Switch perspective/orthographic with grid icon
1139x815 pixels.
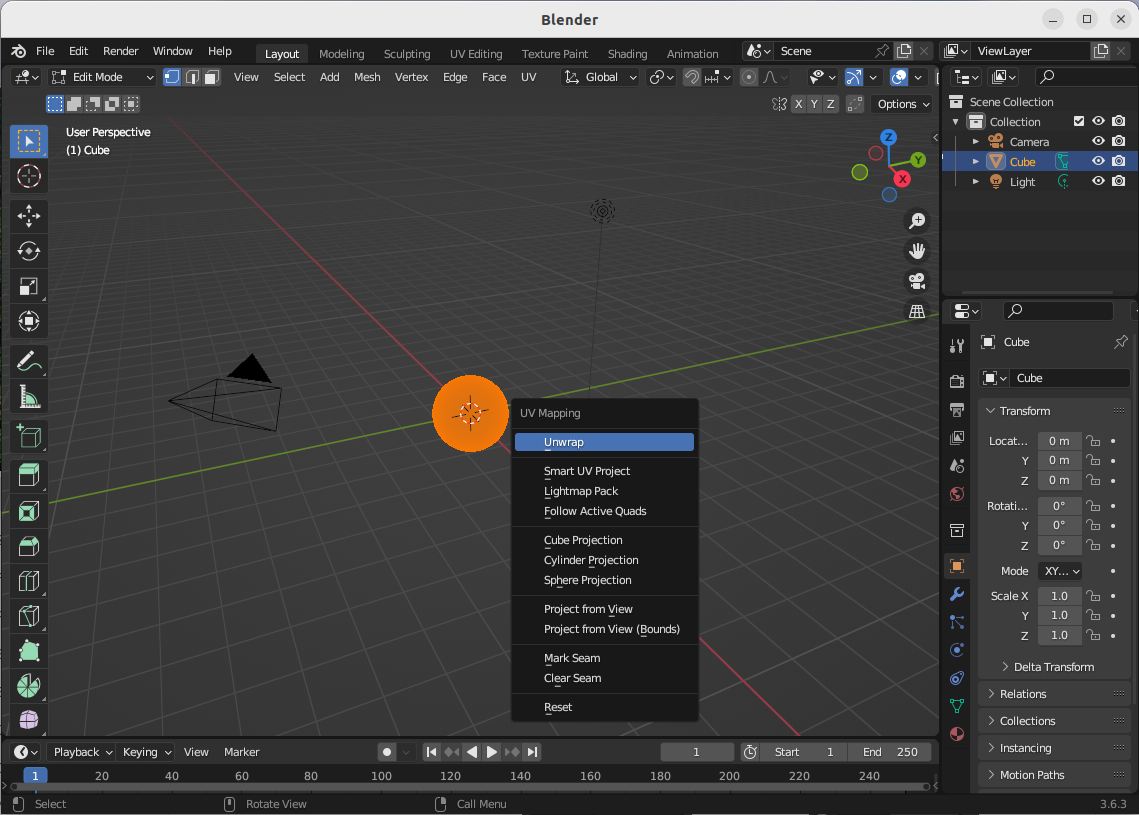pos(917,311)
